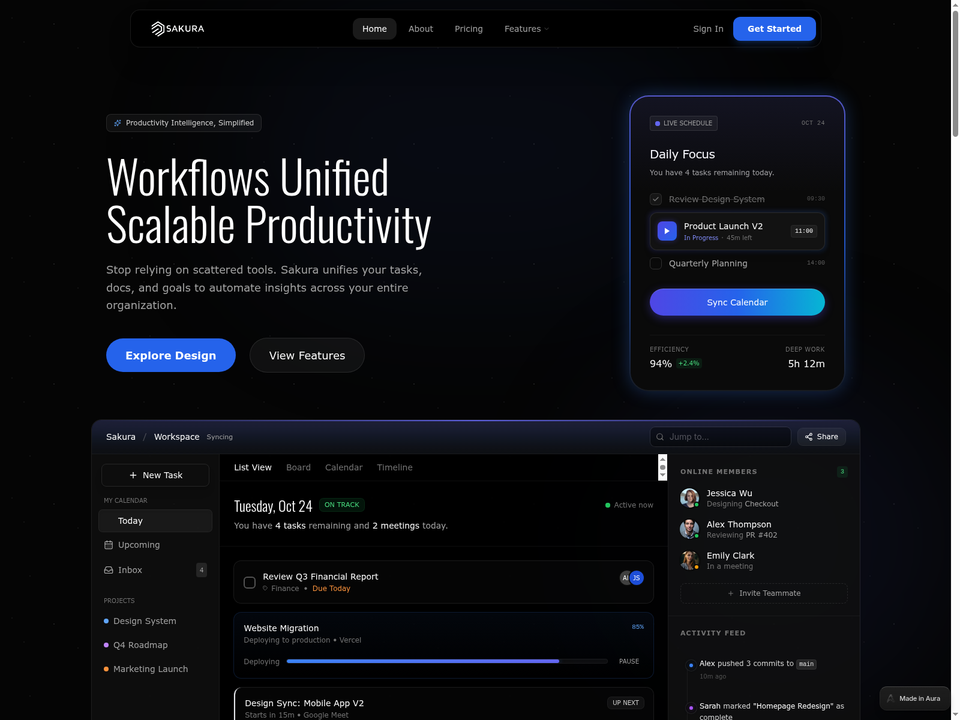
Task: Check the Quarterly Planning checkbox
Action: pyautogui.click(x=656, y=263)
